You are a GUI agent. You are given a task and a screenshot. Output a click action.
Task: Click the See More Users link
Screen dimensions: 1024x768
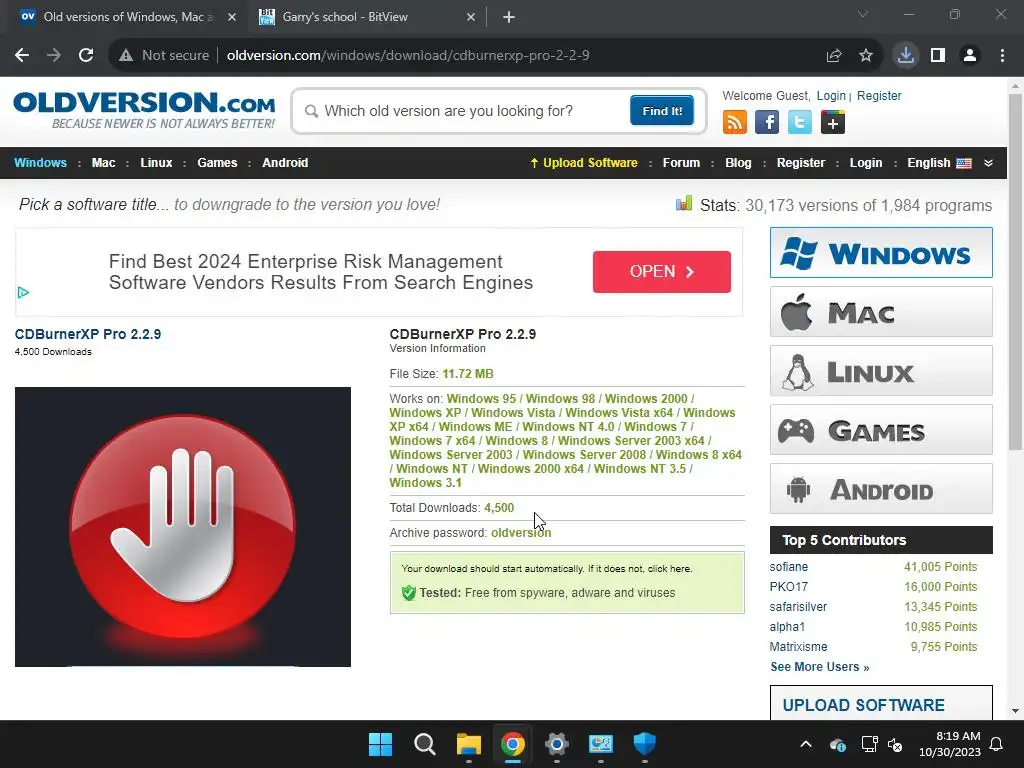pyautogui.click(x=820, y=667)
